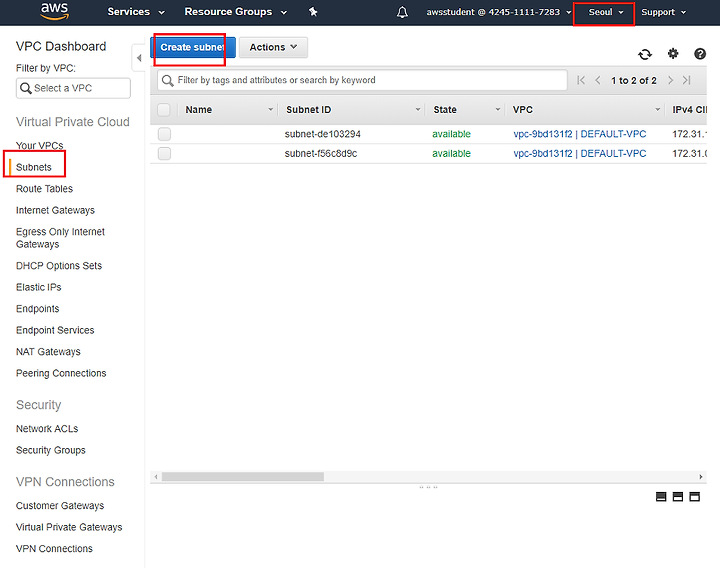The height and width of the screenshot is (568, 720).
Task: Click the AWS logo home icon
Action: coord(55,11)
